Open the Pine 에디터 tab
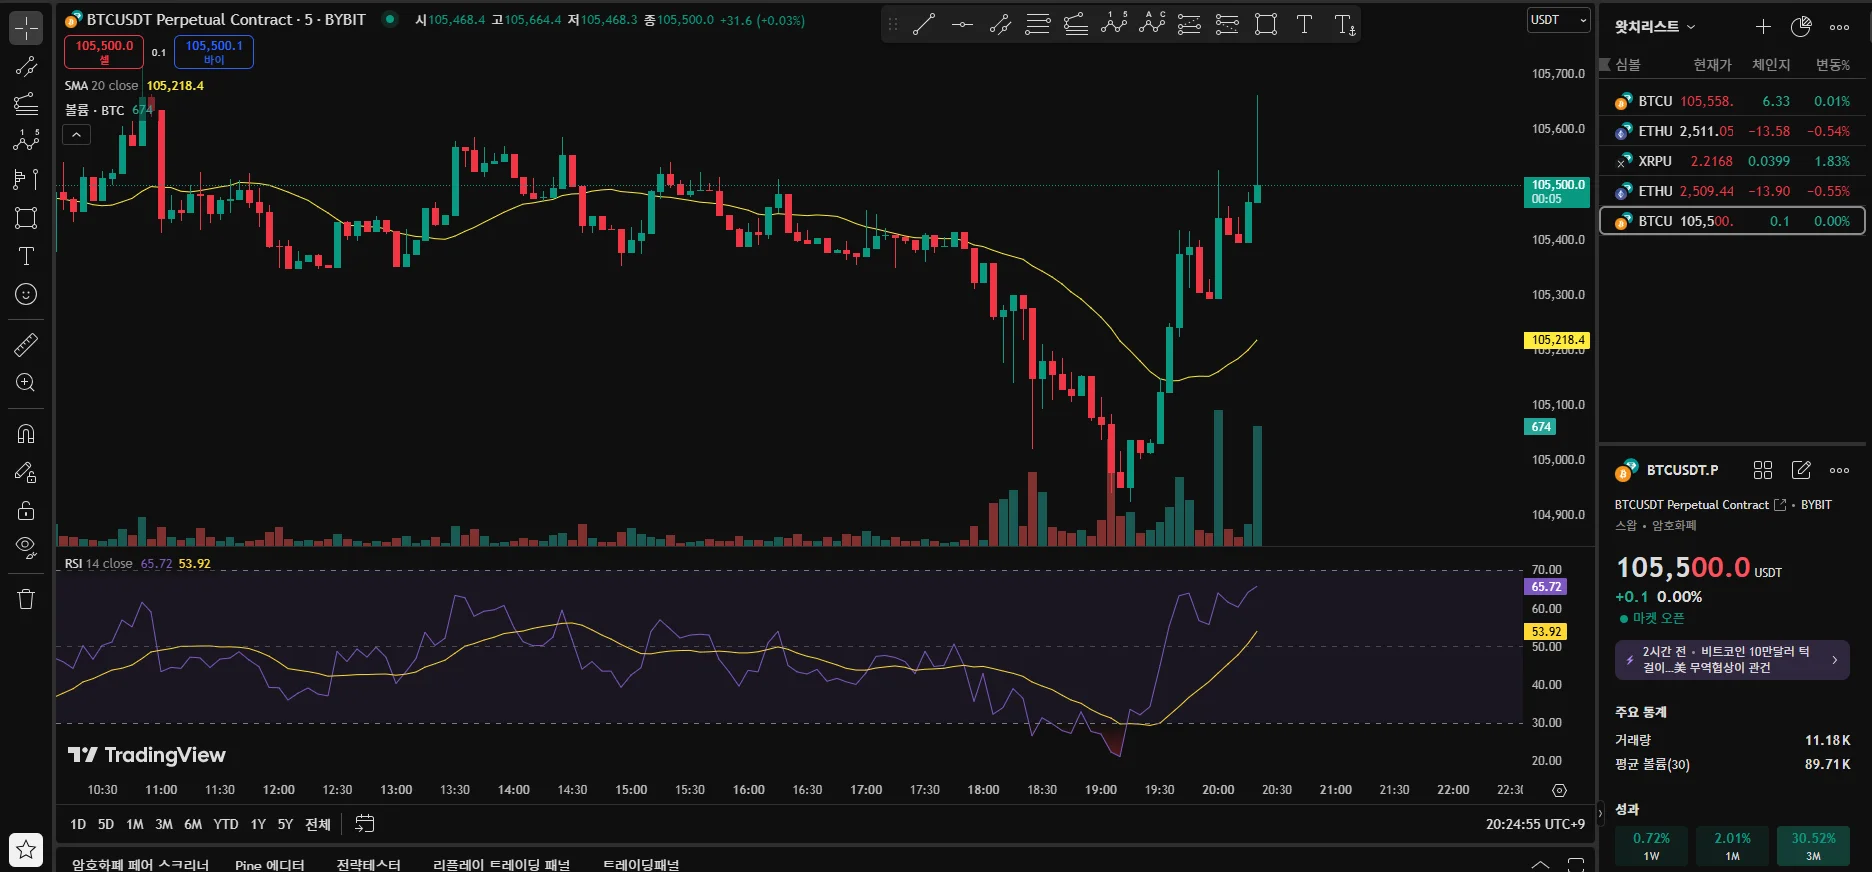Image resolution: width=1872 pixels, height=872 pixels. pyautogui.click(x=270, y=865)
